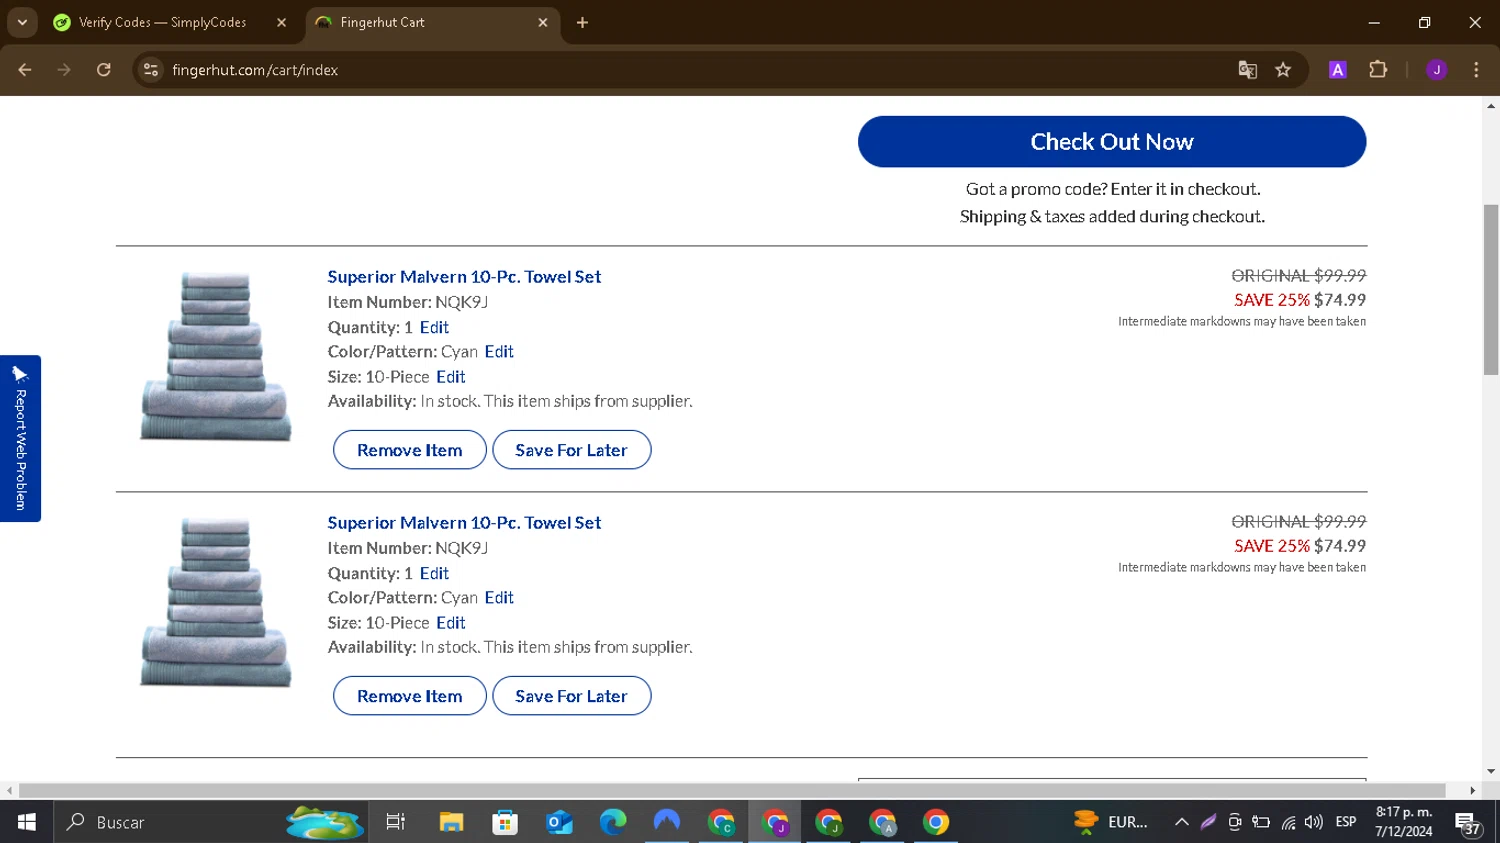Screen dimensions: 1500x843
Task: Edit size of the first towel set
Action: (x=450, y=377)
